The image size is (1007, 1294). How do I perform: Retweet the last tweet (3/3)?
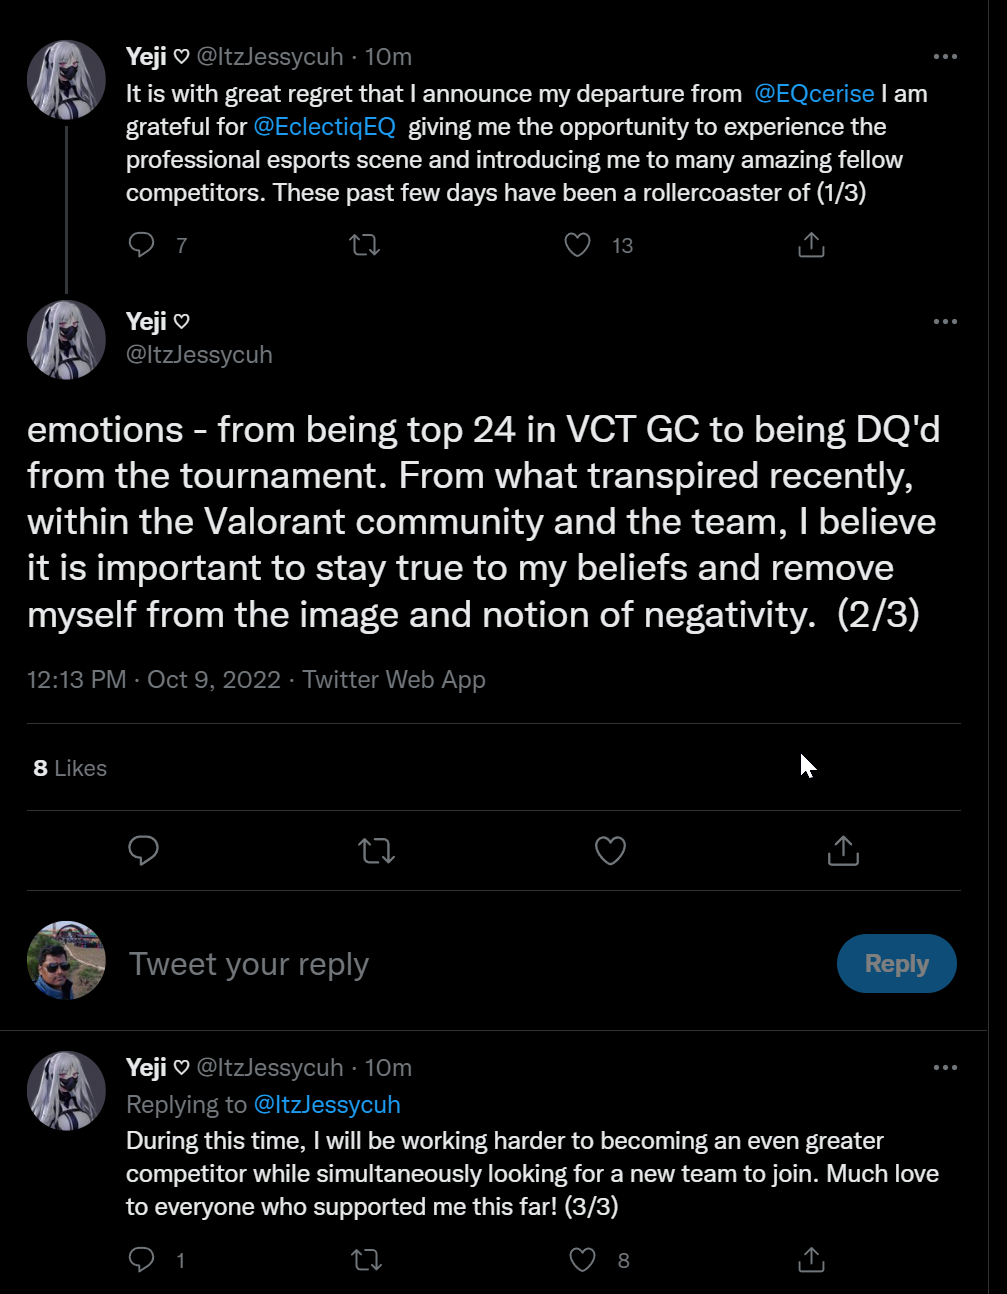tap(367, 1260)
